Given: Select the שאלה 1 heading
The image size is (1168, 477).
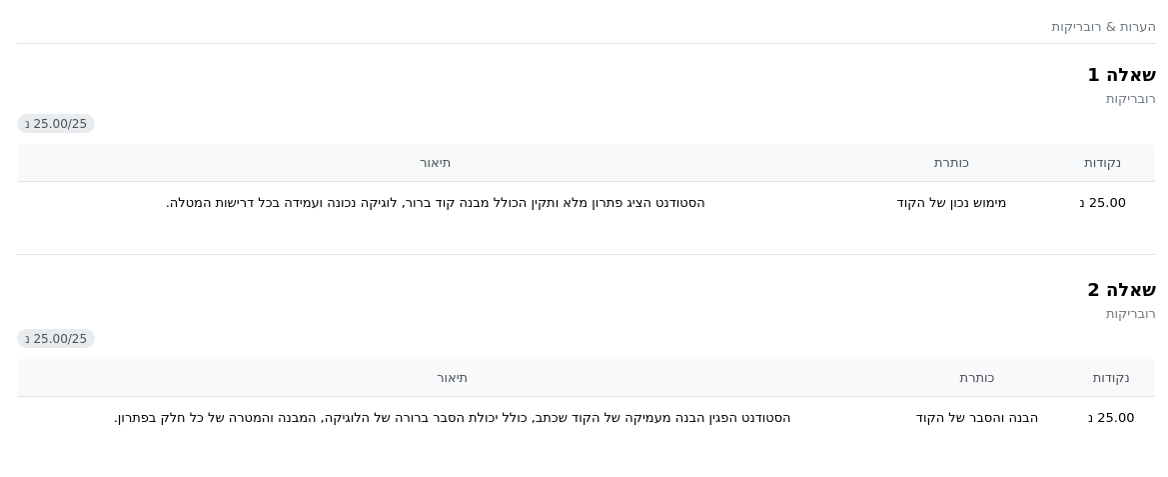Looking at the screenshot, I should [x=1122, y=75].
